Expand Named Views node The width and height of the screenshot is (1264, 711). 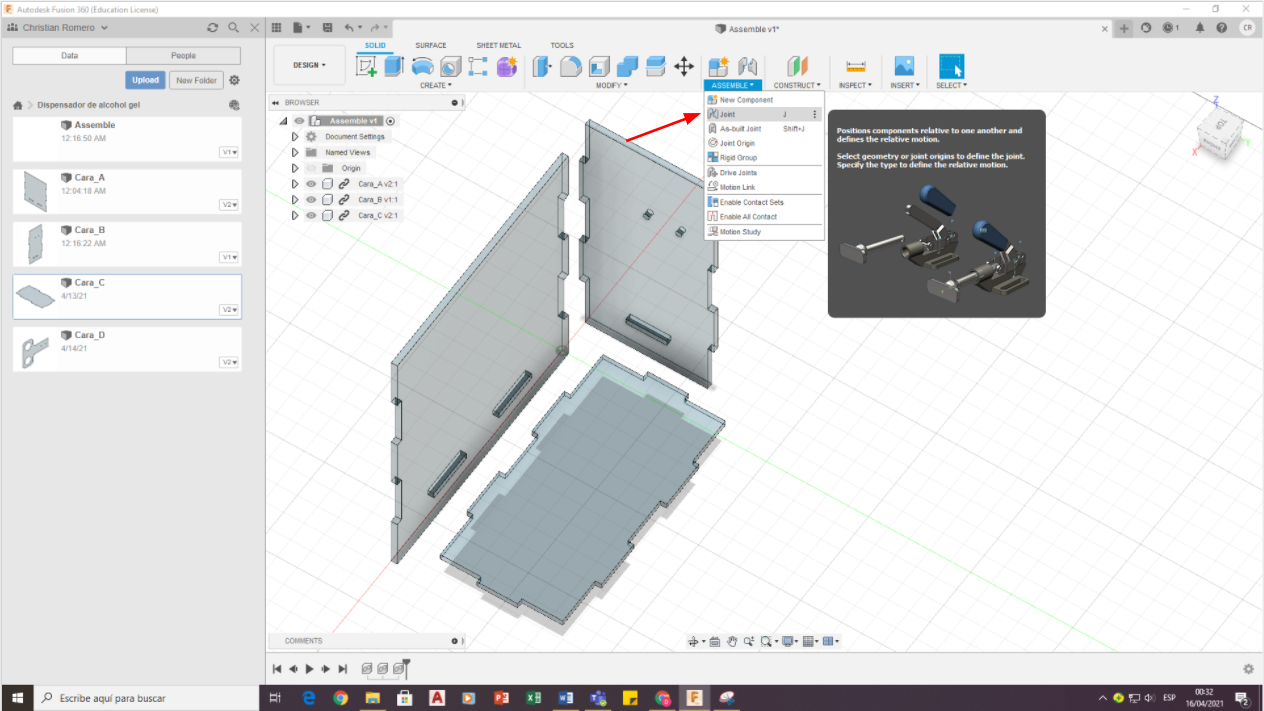[295, 153]
